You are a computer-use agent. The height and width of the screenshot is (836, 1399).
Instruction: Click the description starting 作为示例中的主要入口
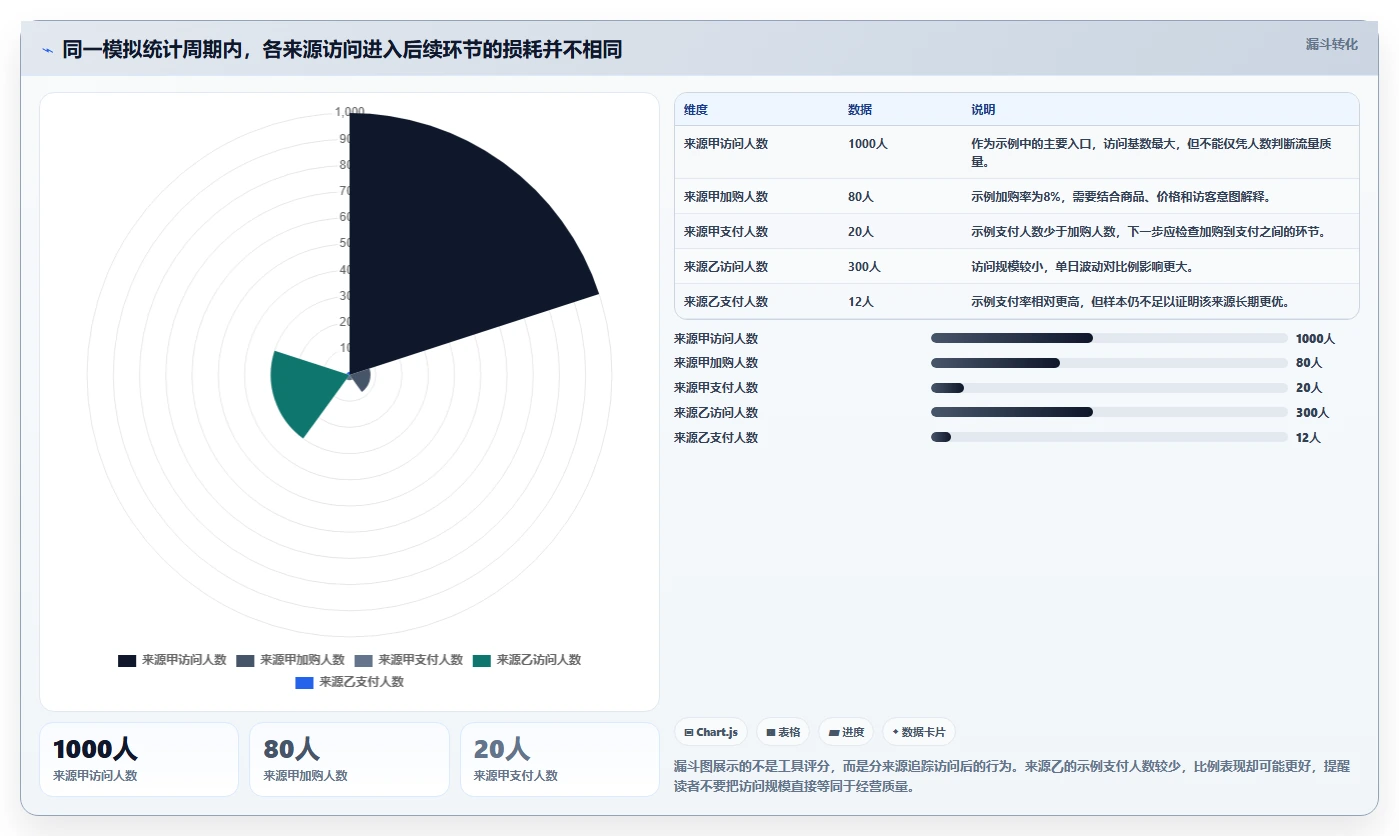pyautogui.click(x=1151, y=152)
